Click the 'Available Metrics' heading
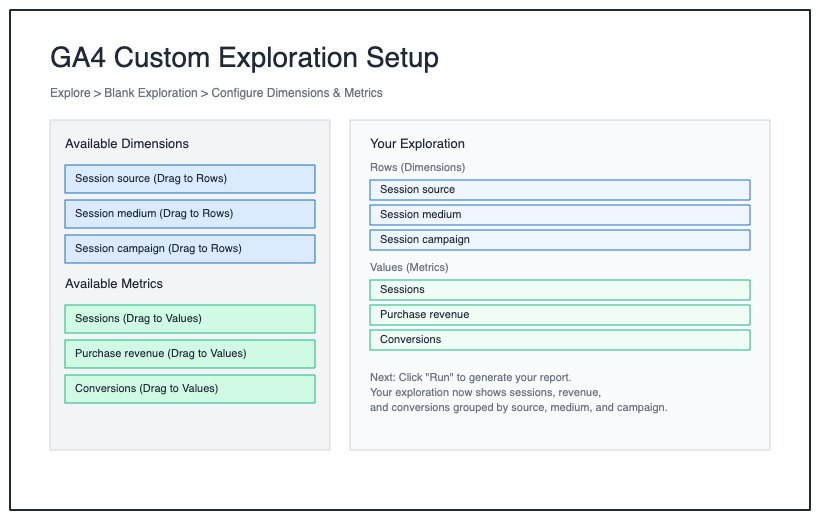 tap(113, 284)
